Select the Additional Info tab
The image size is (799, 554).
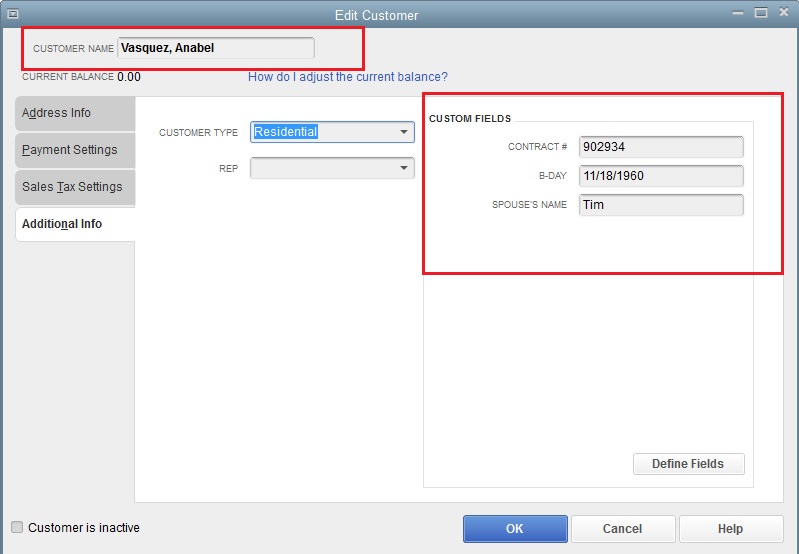pos(75,224)
